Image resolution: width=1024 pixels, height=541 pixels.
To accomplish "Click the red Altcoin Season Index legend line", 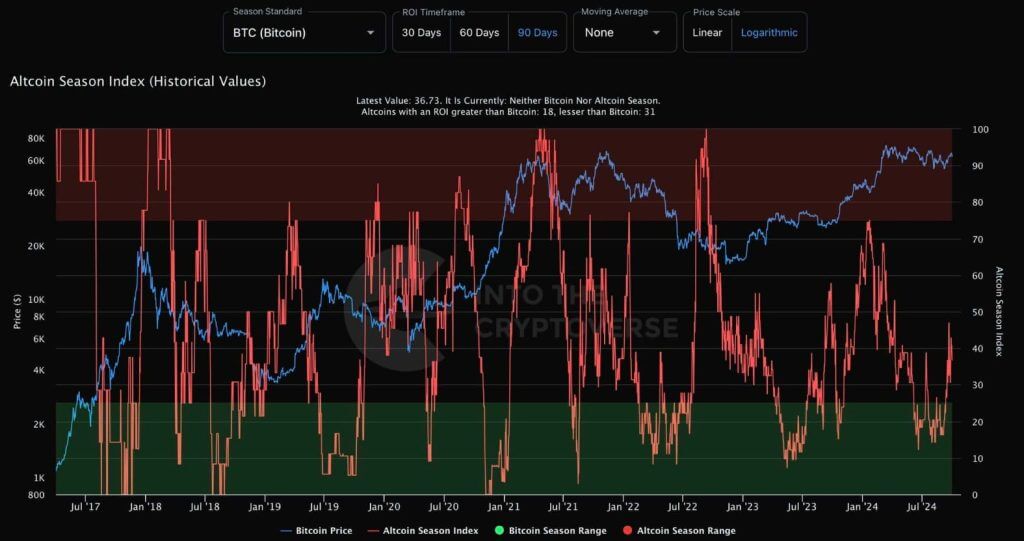I will tap(373, 531).
